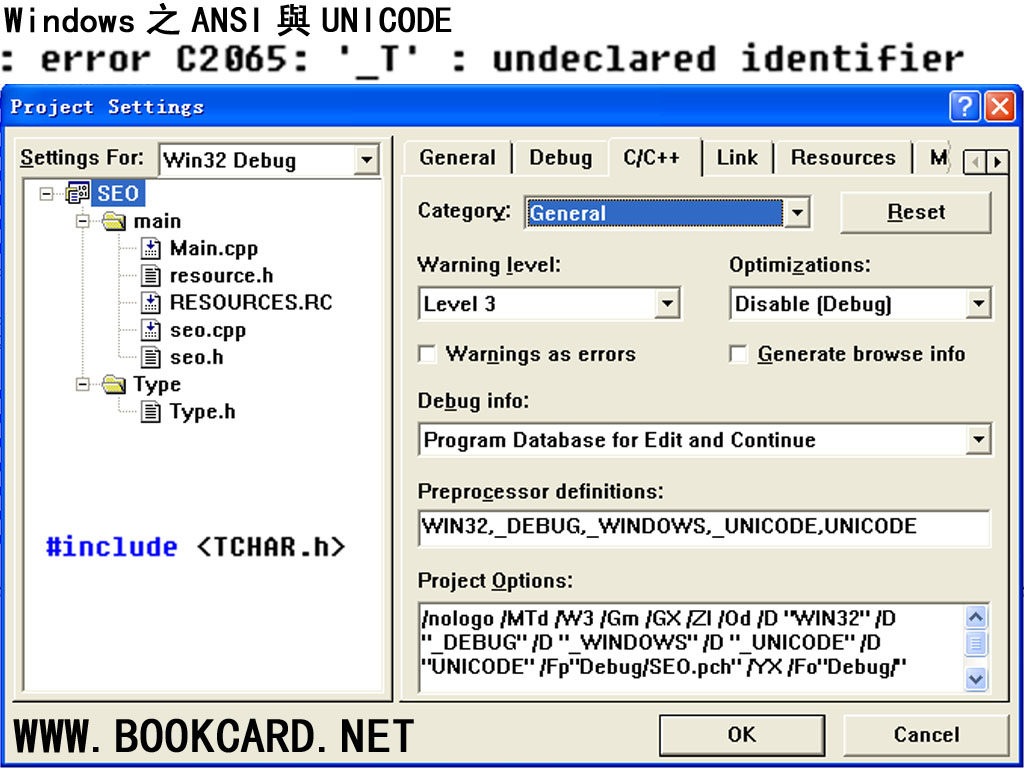Enable Warnings as errors

coord(427,354)
